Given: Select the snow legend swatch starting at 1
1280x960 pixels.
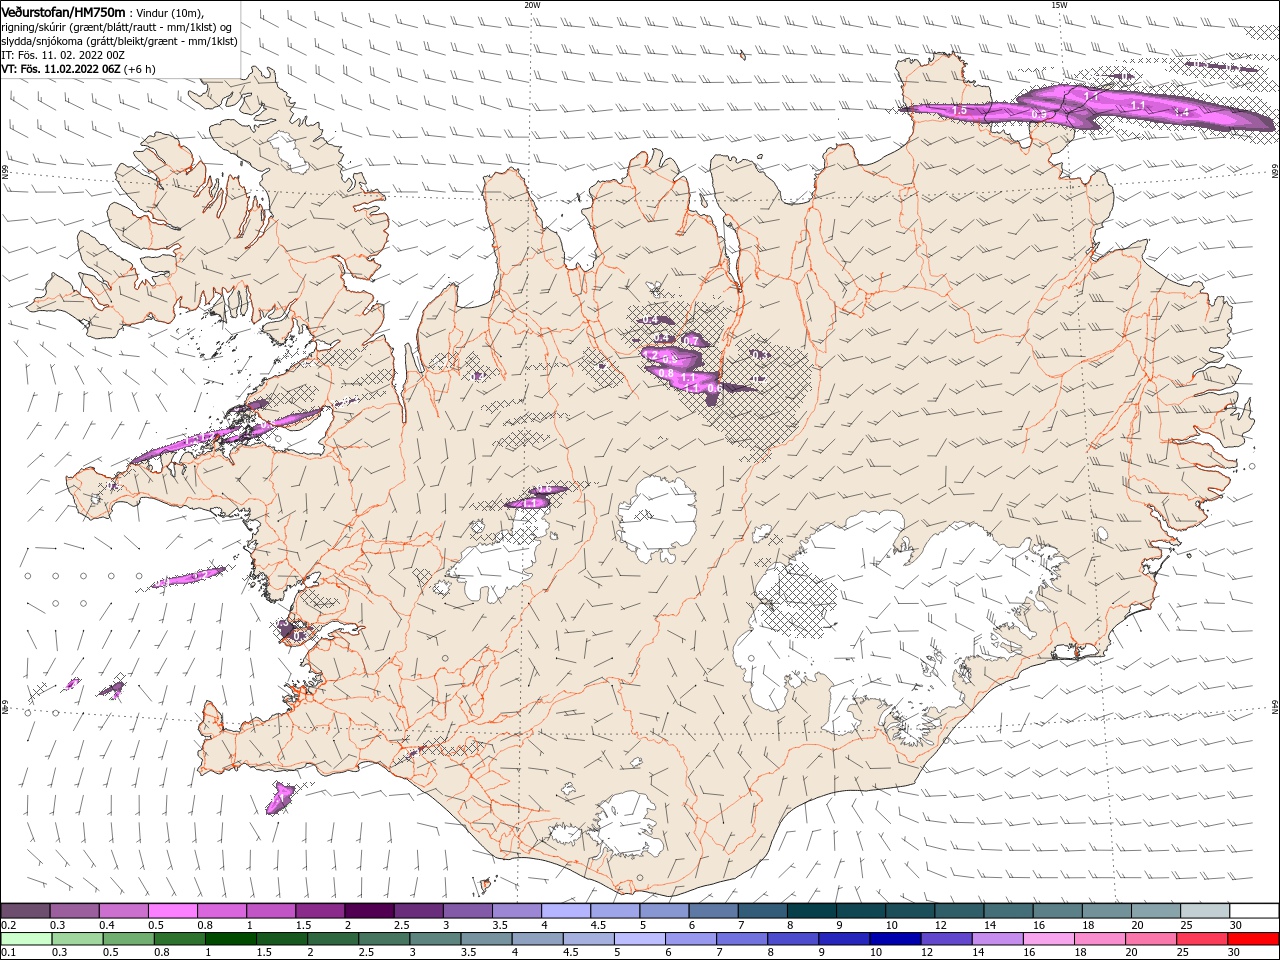Looking at the screenshot, I should click(x=271, y=911).
